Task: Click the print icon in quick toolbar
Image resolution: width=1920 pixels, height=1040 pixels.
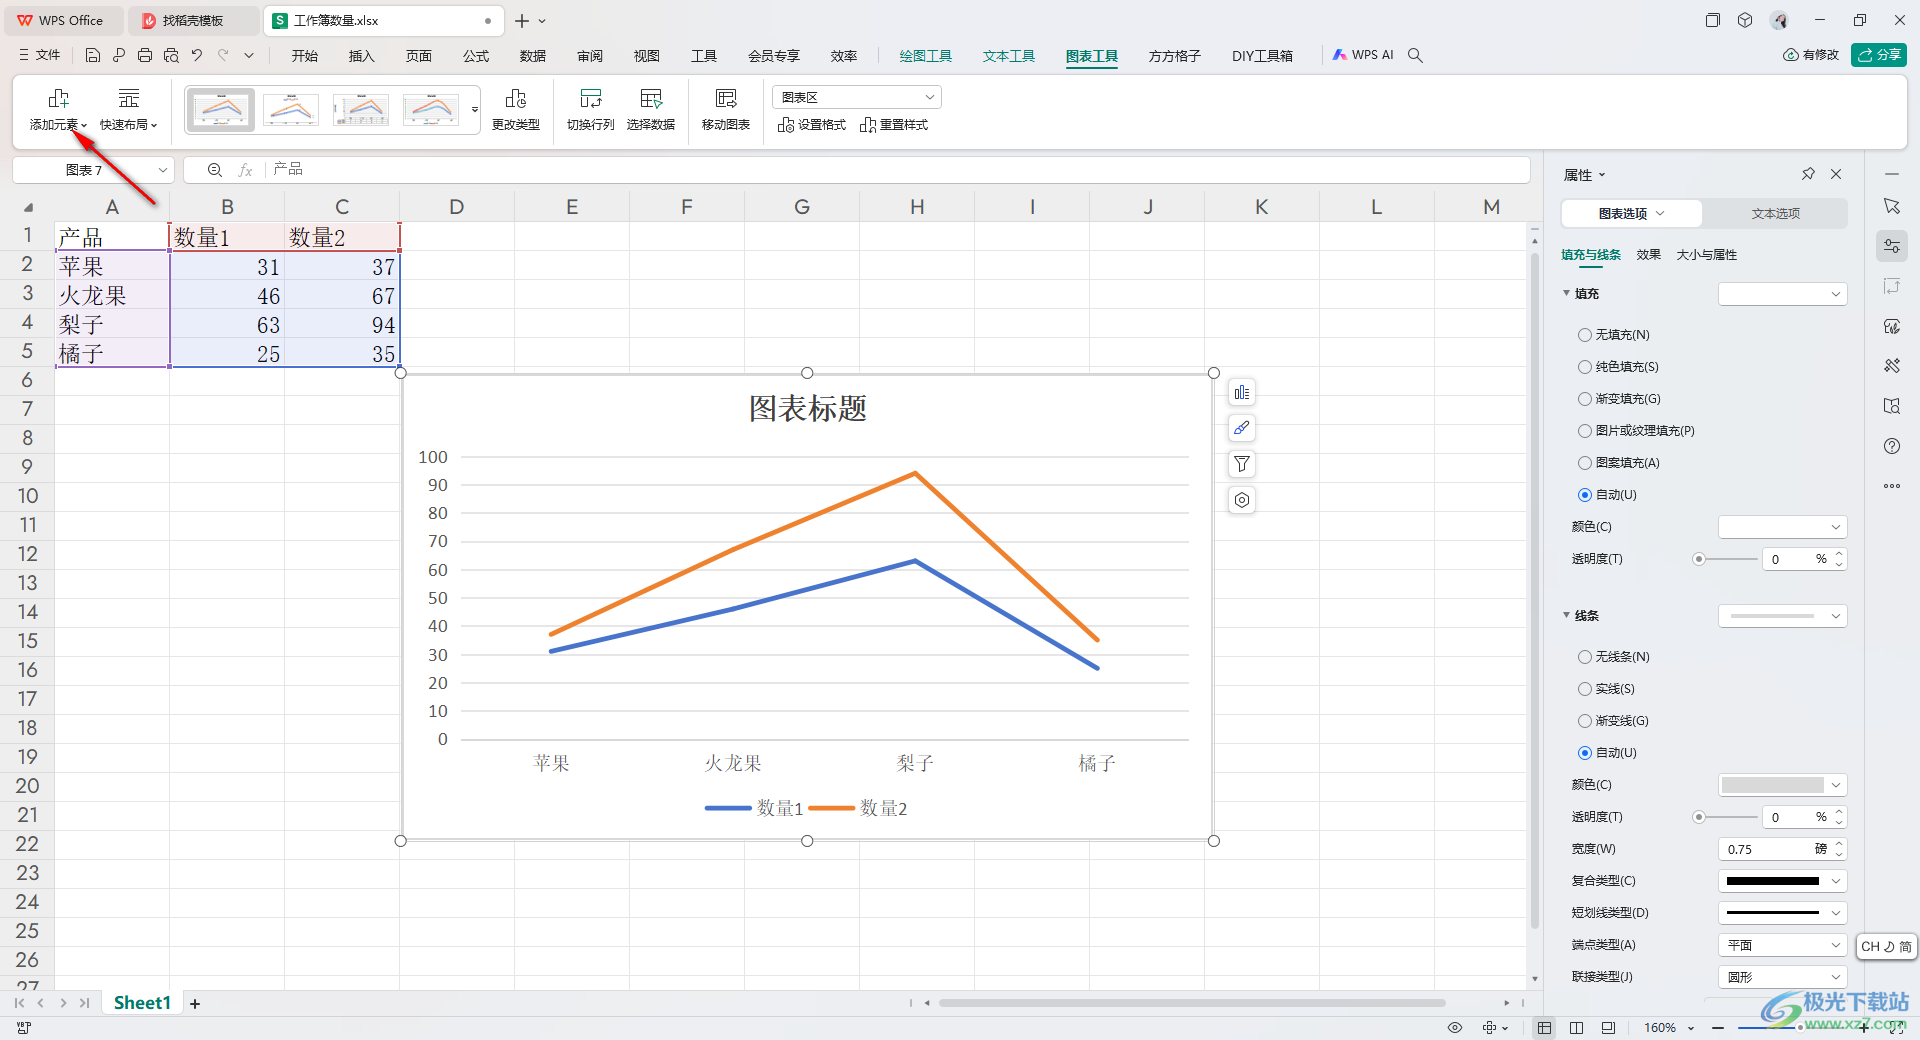Action: tap(145, 56)
